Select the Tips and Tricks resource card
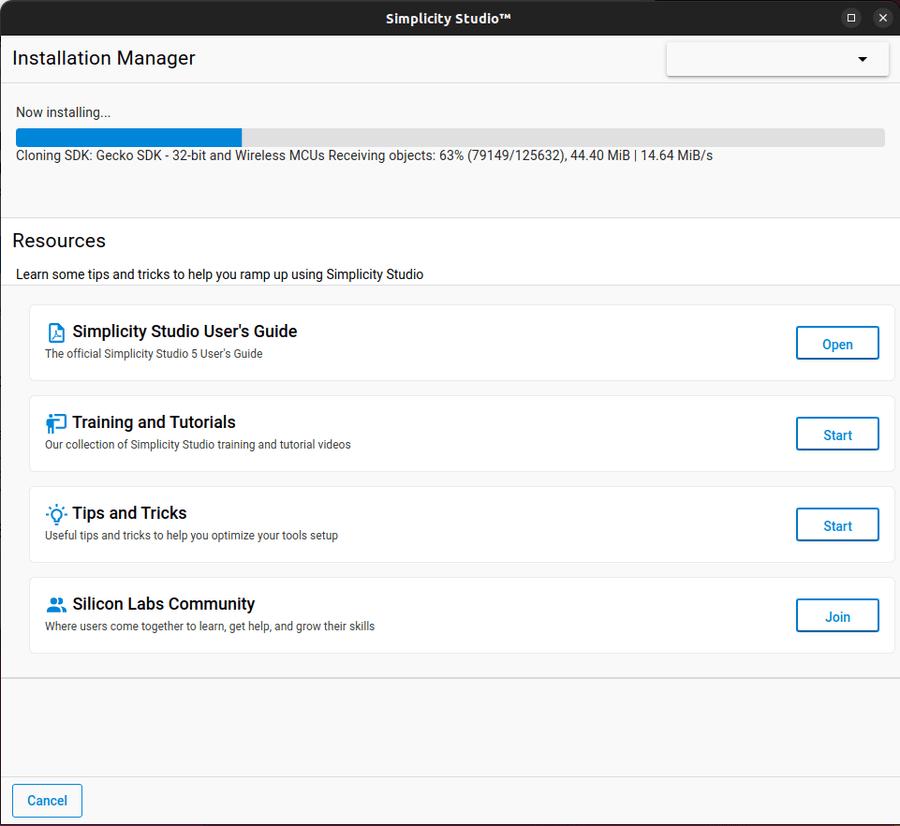The height and width of the screenshot is (826, 900). (462, 524)
